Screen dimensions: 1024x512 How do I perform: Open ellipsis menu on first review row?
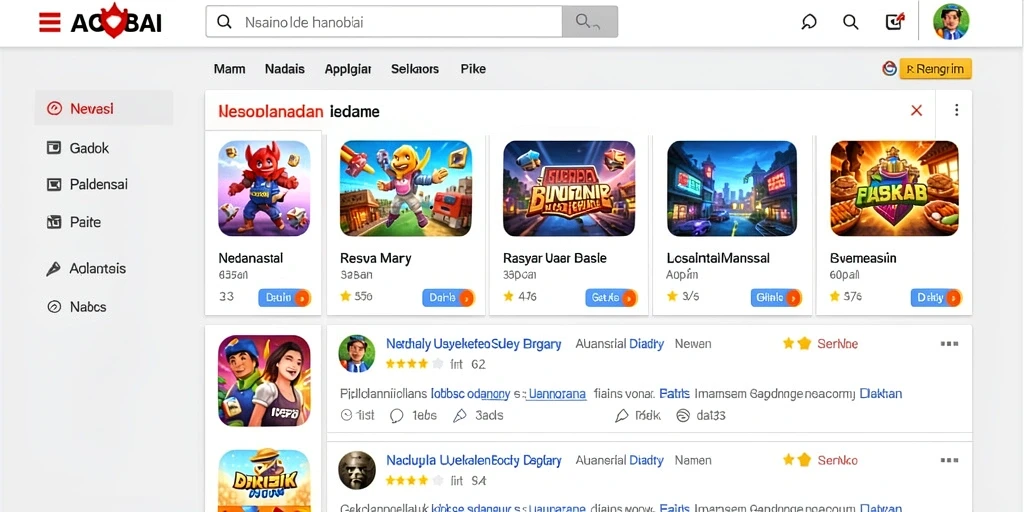(949, 344)
